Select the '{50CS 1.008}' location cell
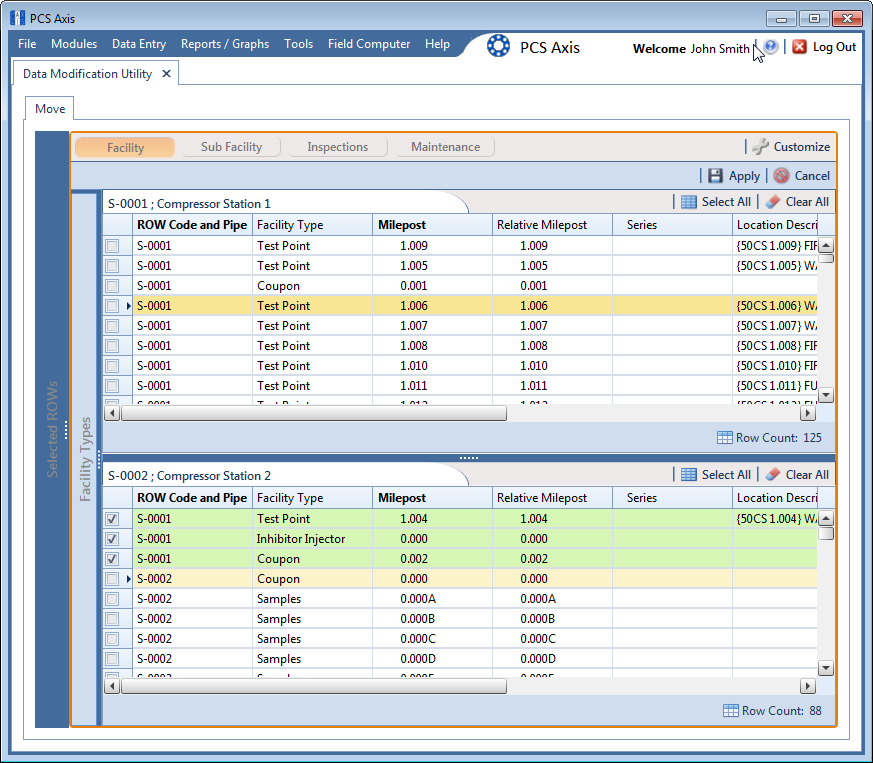Screen dimensions: 873x763 point(774,346)
